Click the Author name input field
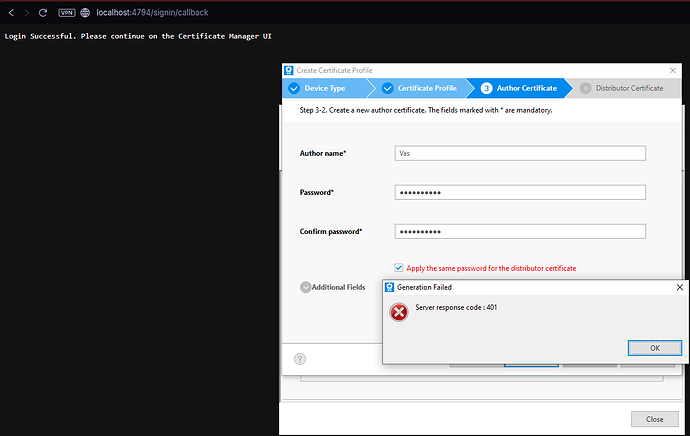 coord(520,153)
